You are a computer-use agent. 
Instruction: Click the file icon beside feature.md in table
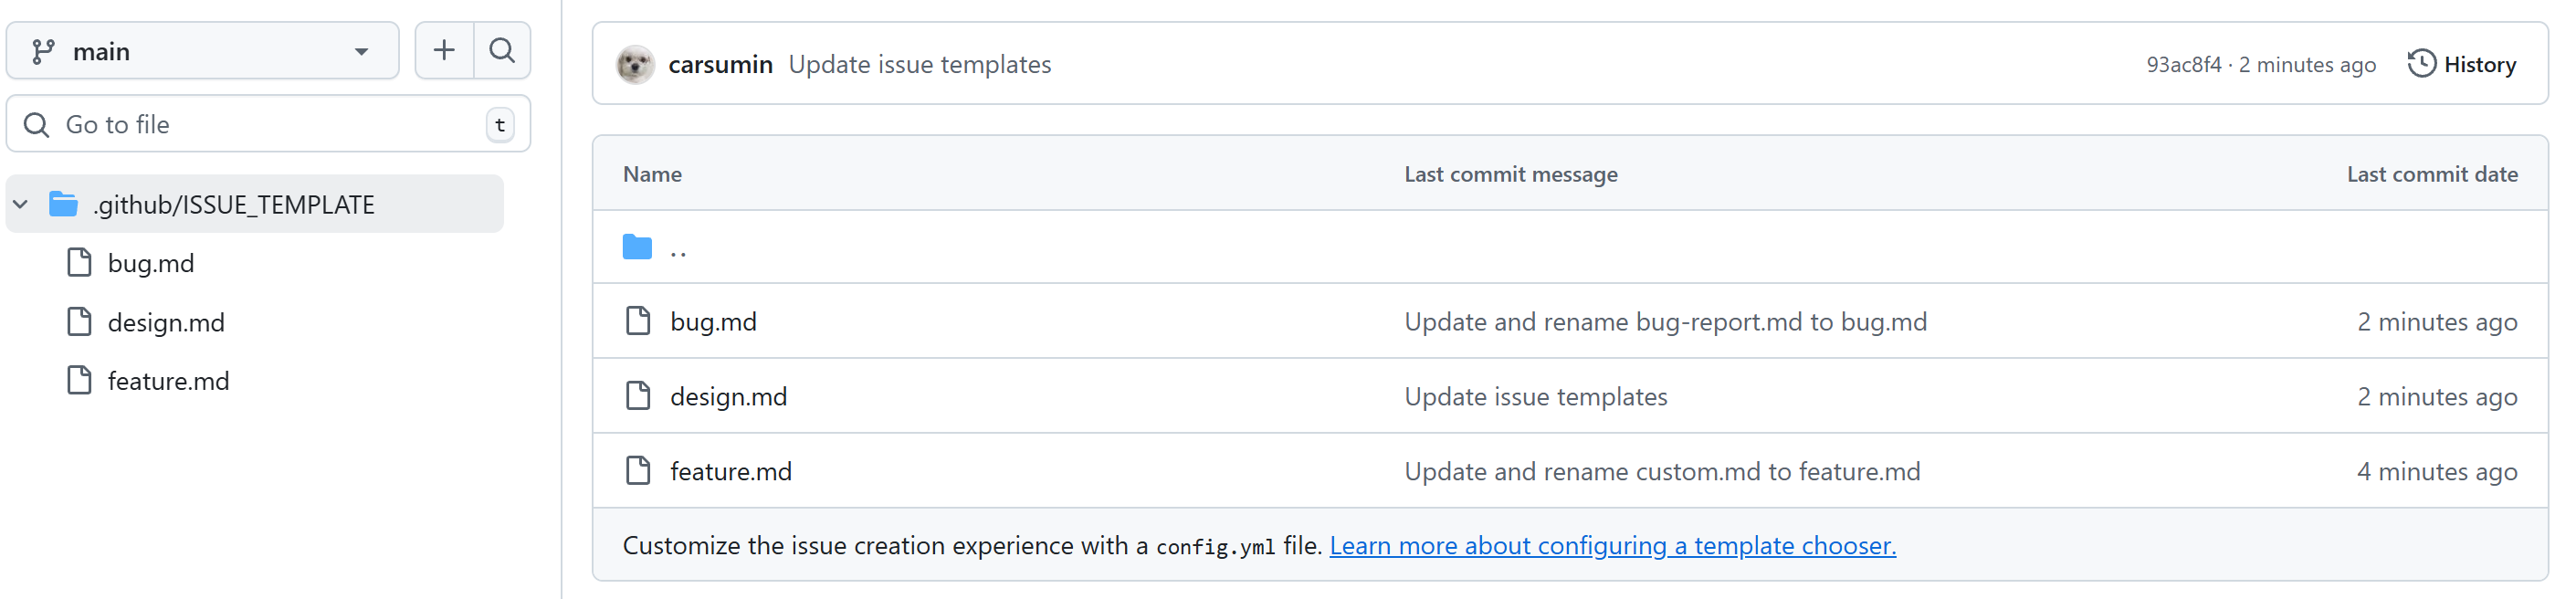(638, 470)
